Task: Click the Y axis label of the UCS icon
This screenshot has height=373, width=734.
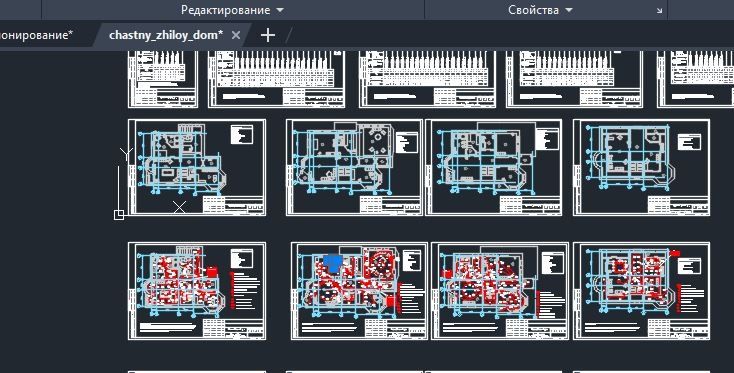Action: coord(126,154)
